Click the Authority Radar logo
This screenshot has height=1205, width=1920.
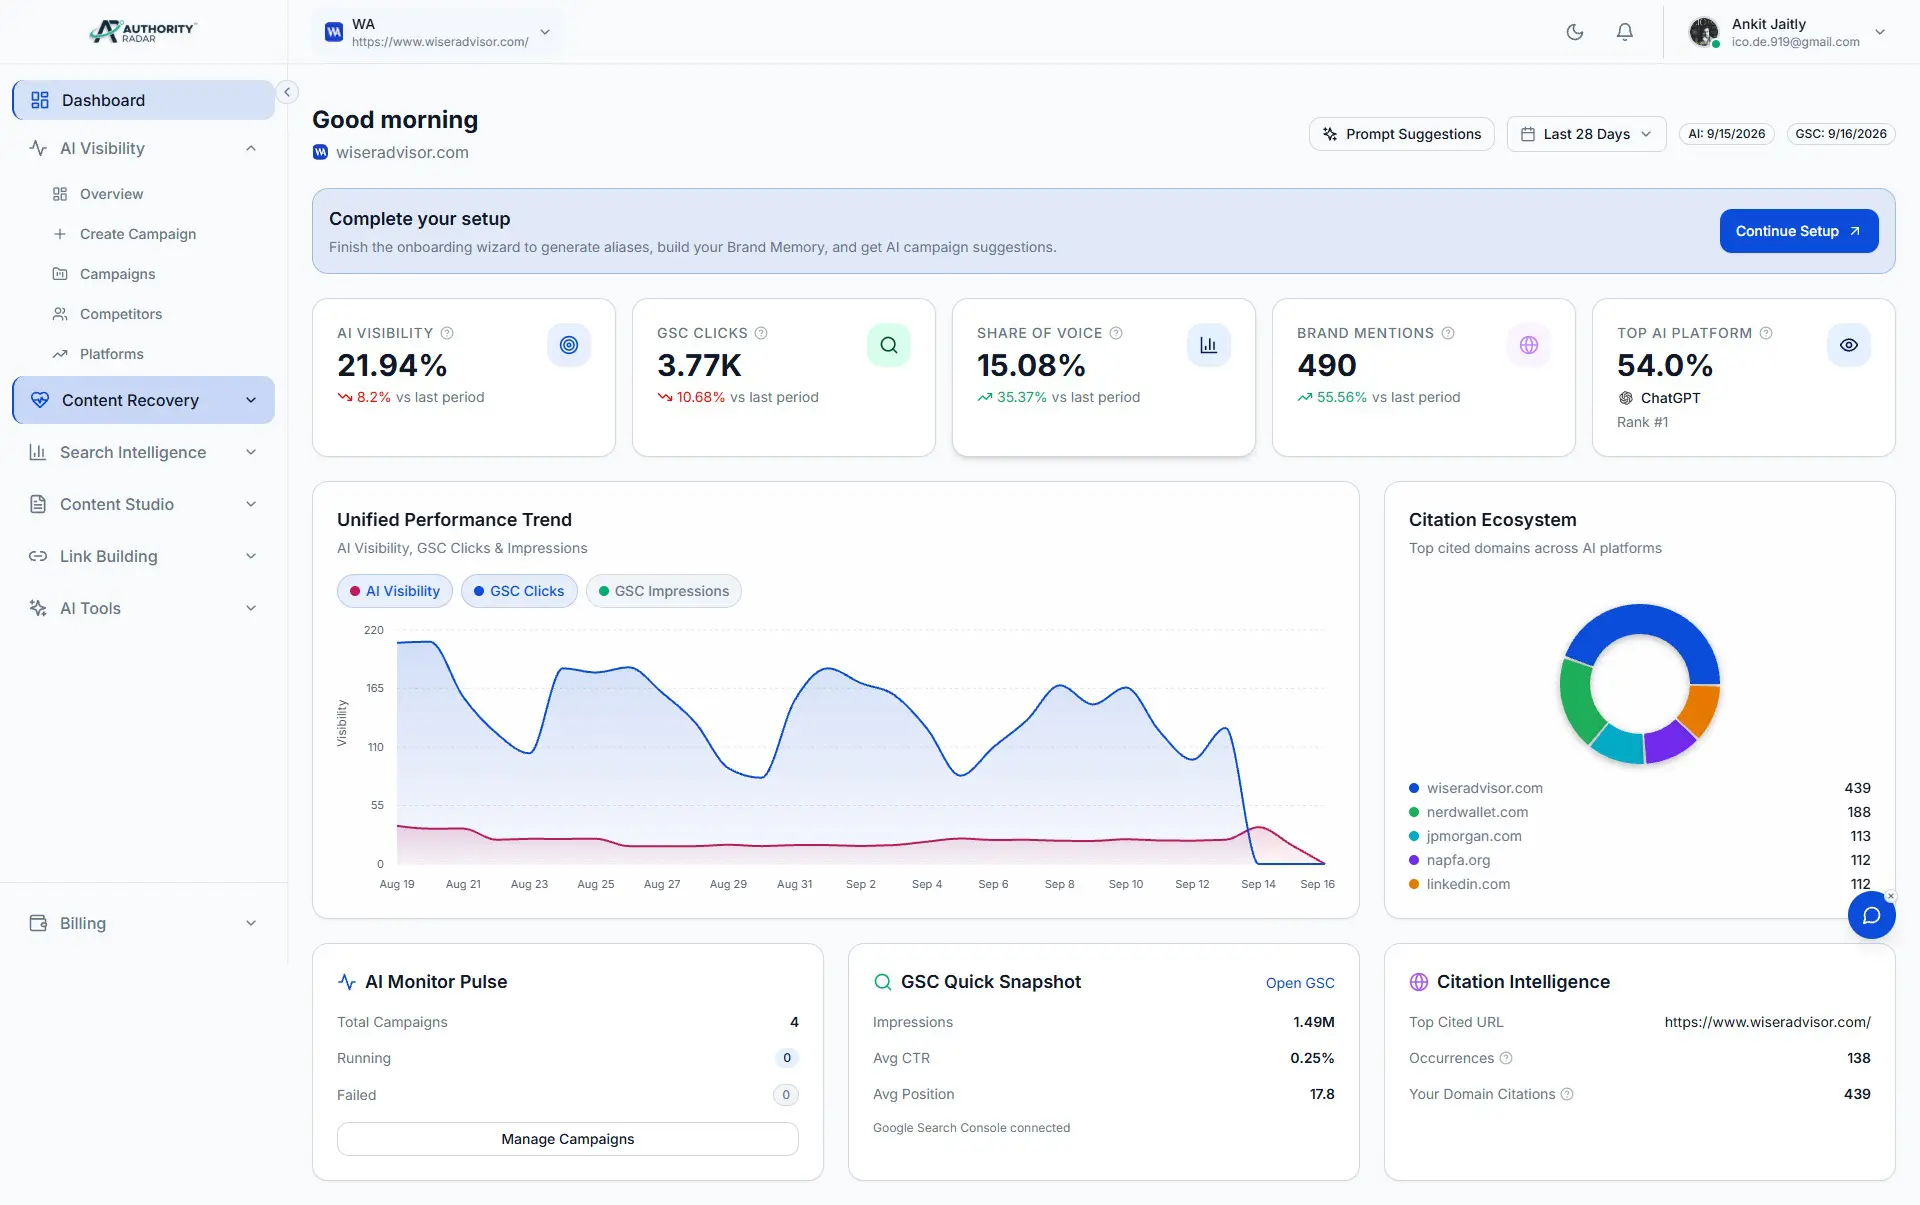(143, 32)
